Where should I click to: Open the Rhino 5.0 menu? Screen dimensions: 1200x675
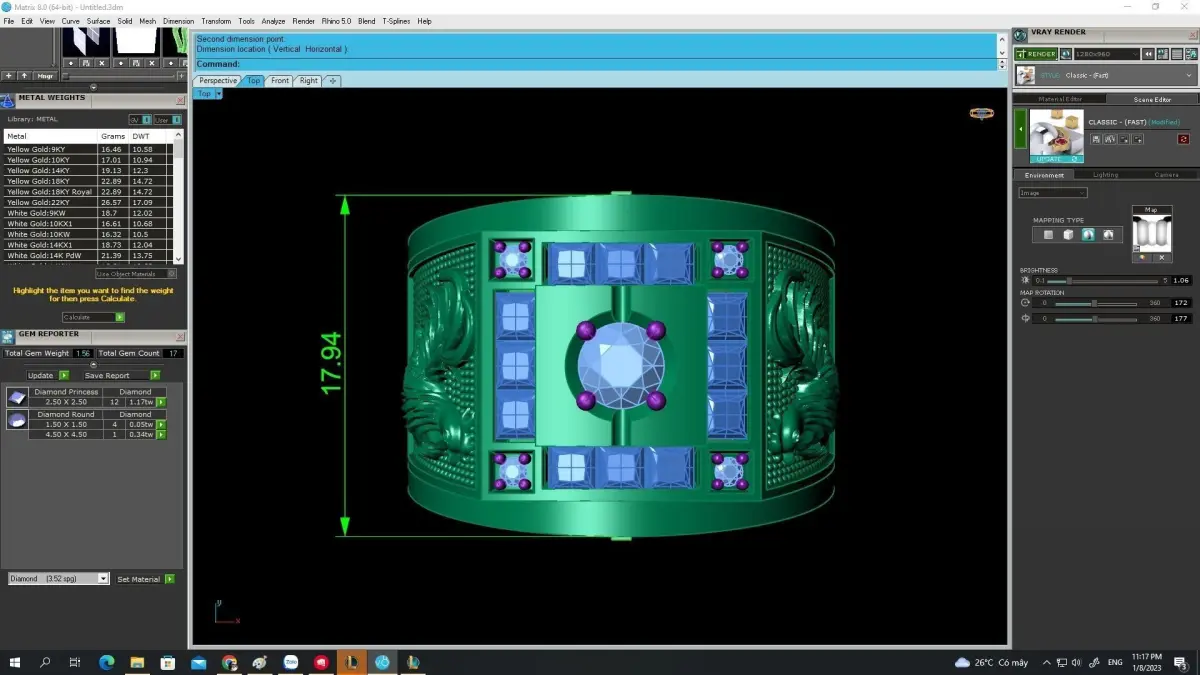pyautogui.click(x=335, y=21)
